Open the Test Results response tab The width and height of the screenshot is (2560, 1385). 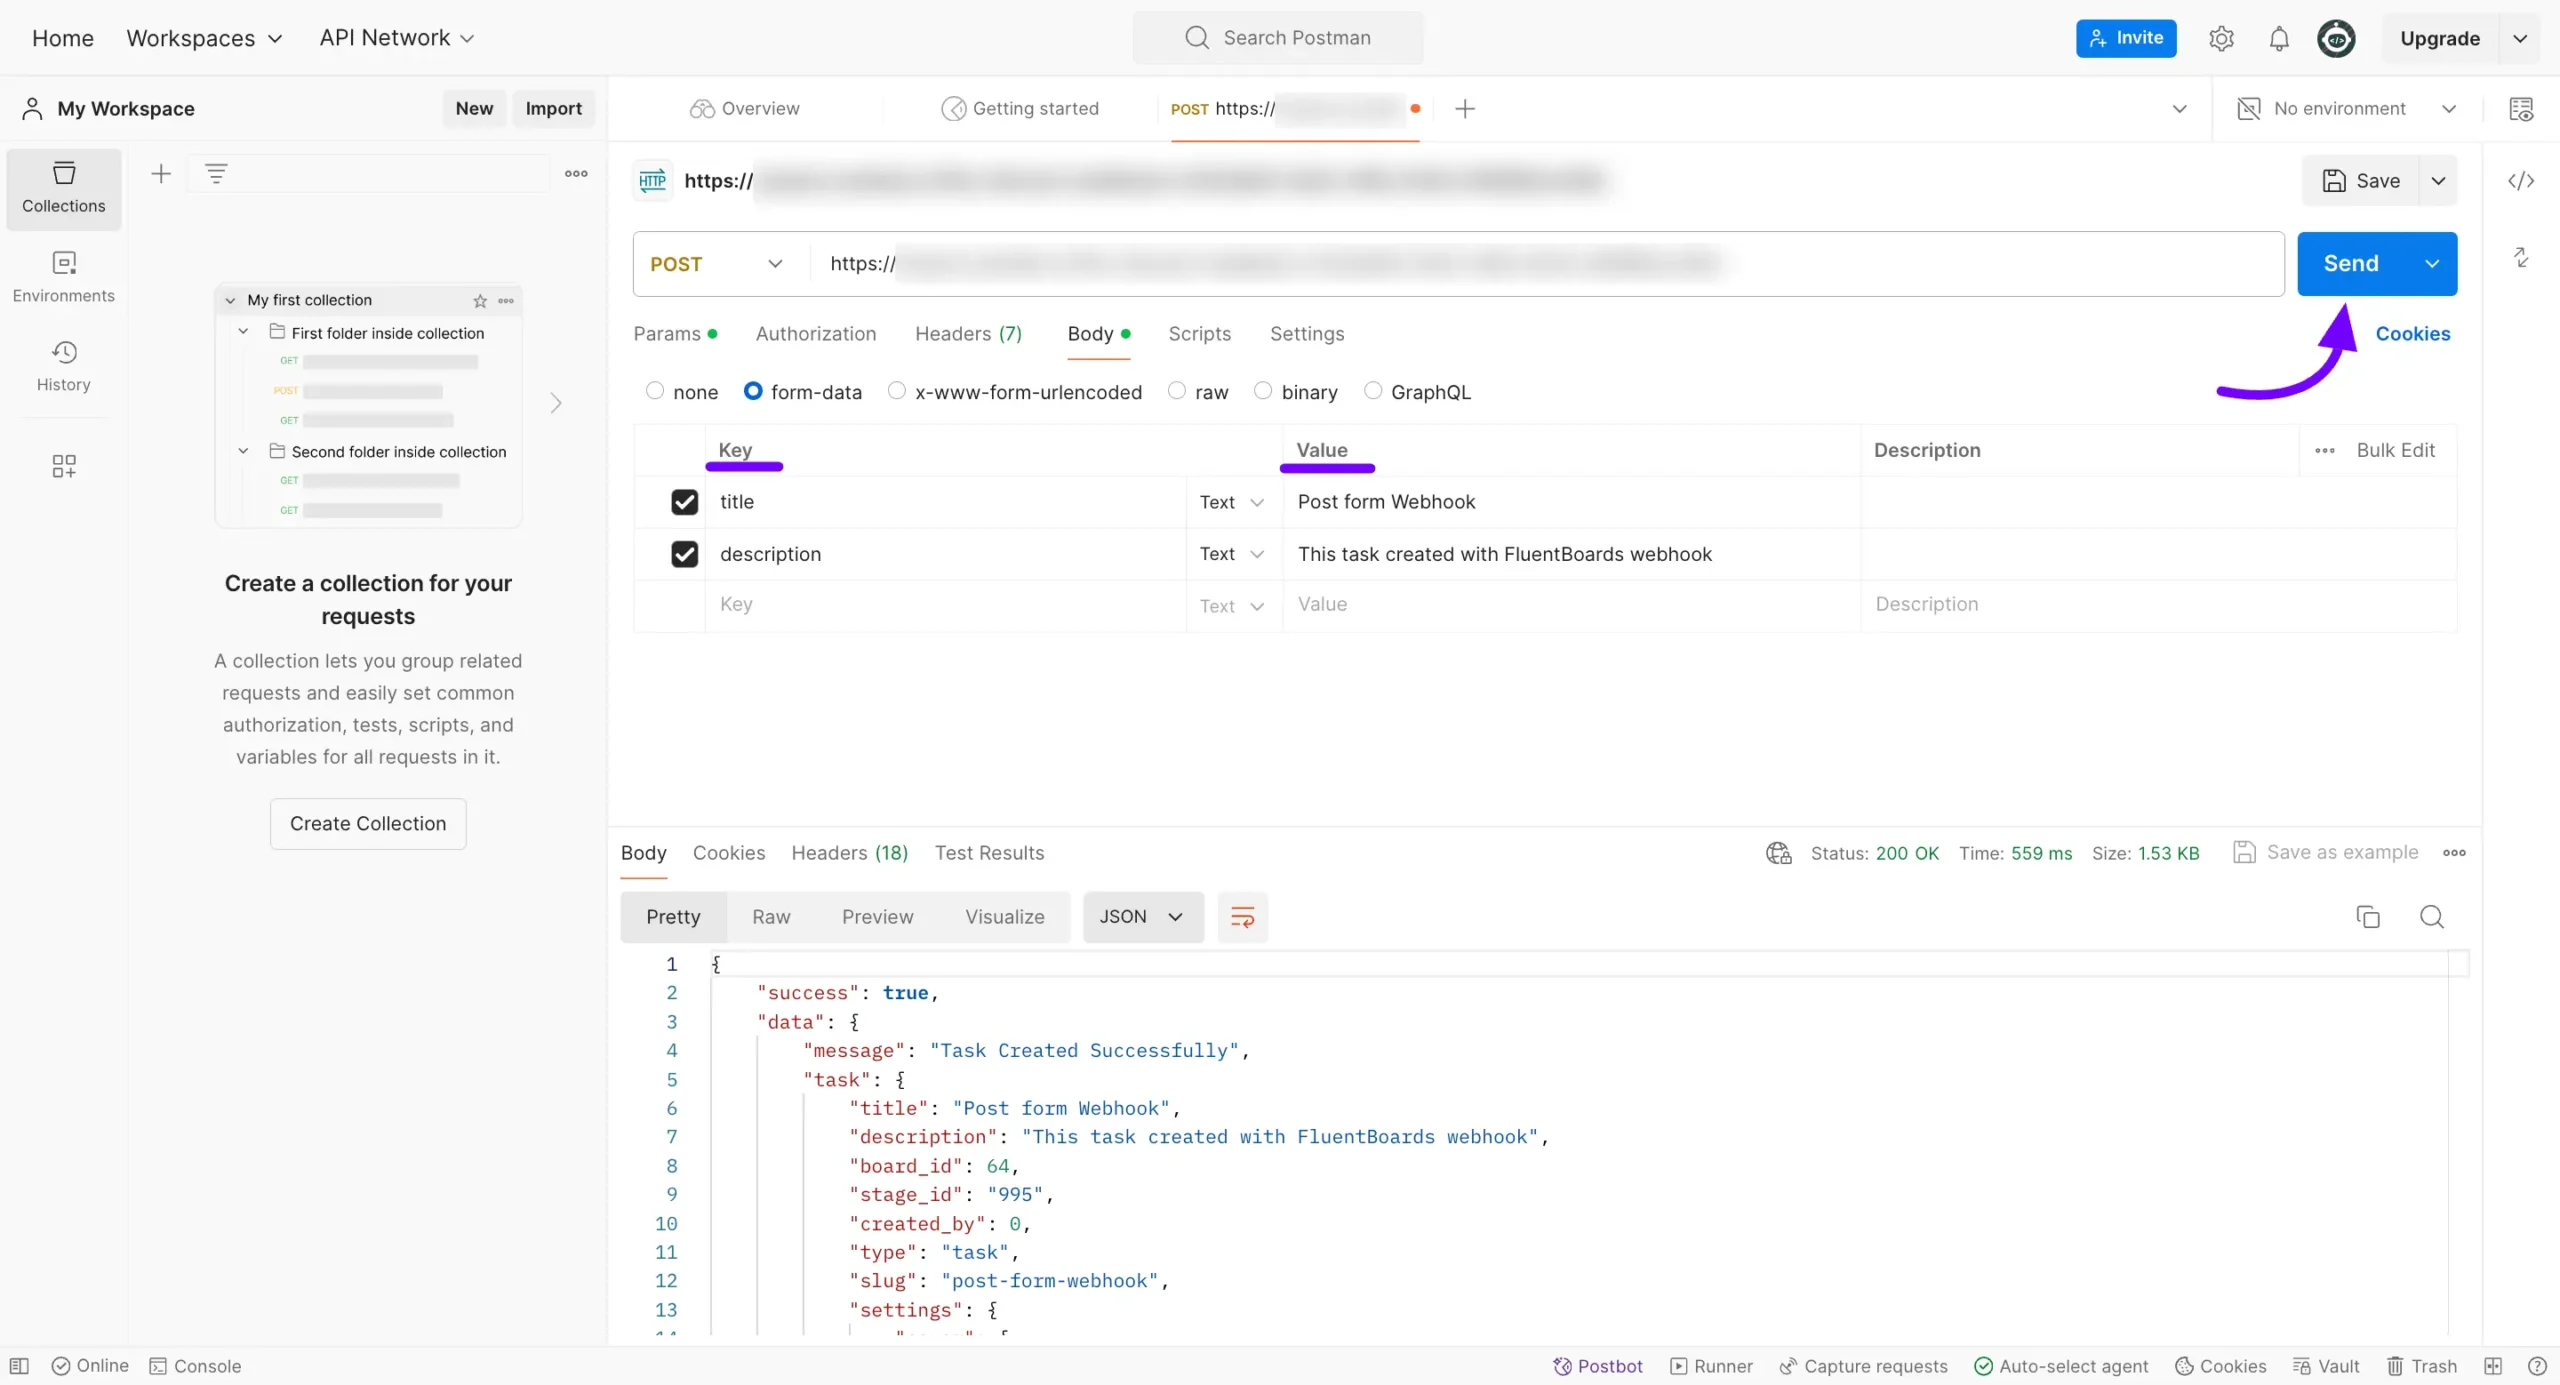(989, 853)
